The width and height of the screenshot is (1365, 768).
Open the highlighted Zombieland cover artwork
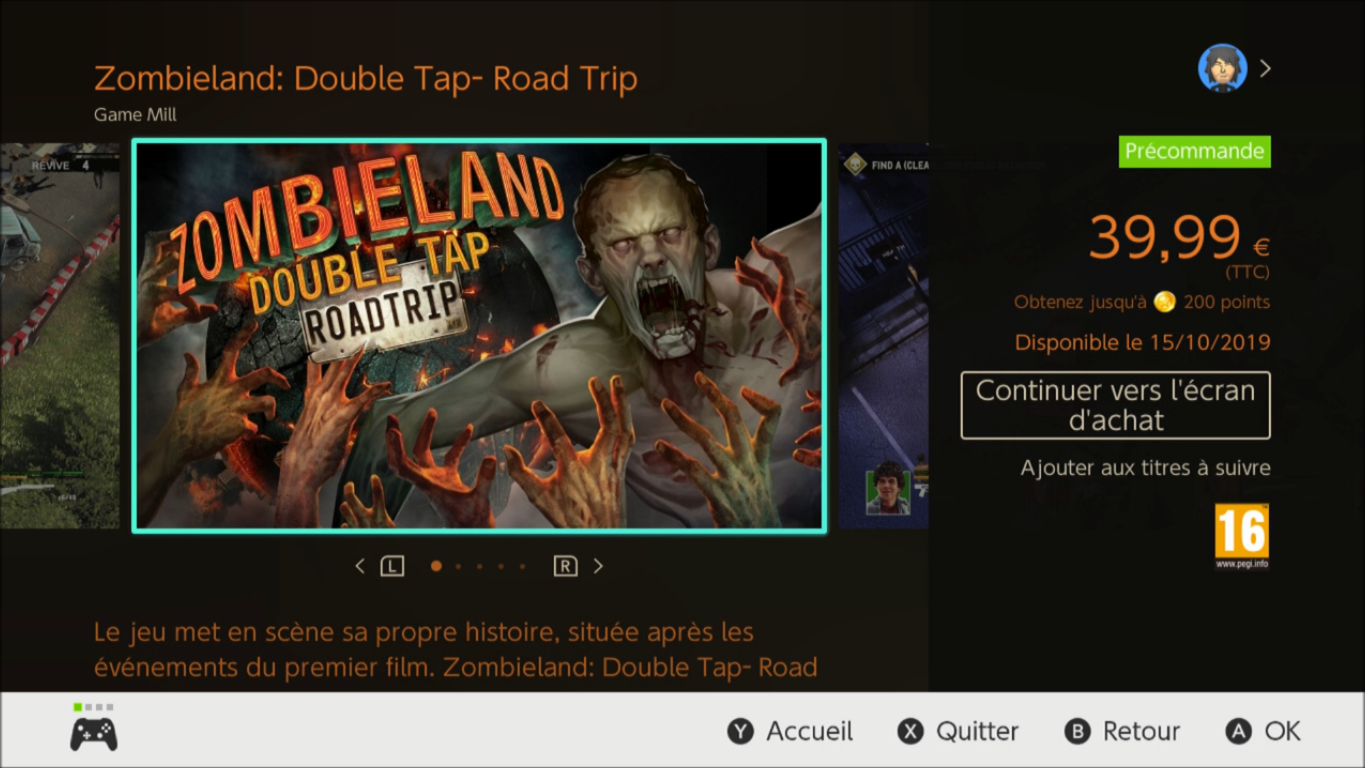[479, 336]
